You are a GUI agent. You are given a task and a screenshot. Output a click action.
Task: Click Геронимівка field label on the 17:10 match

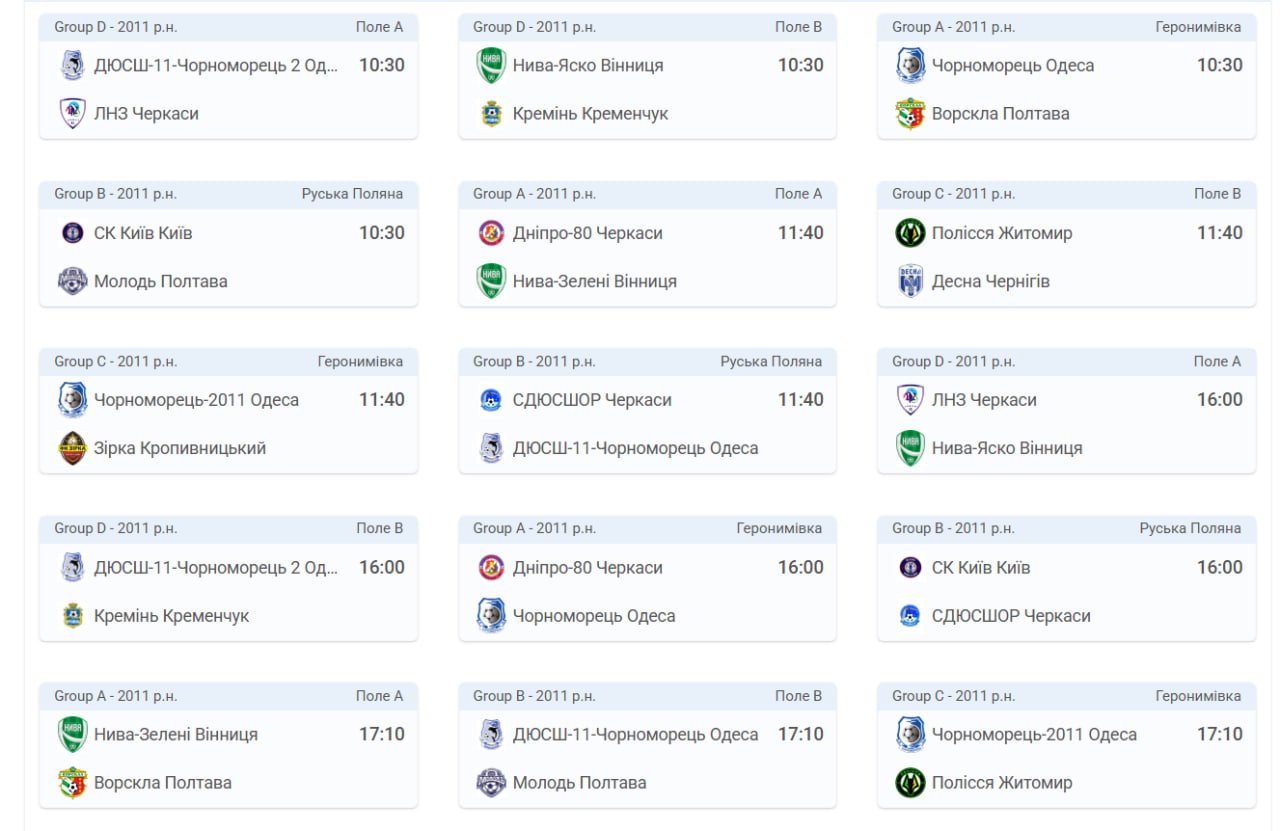click(1198, 696)
